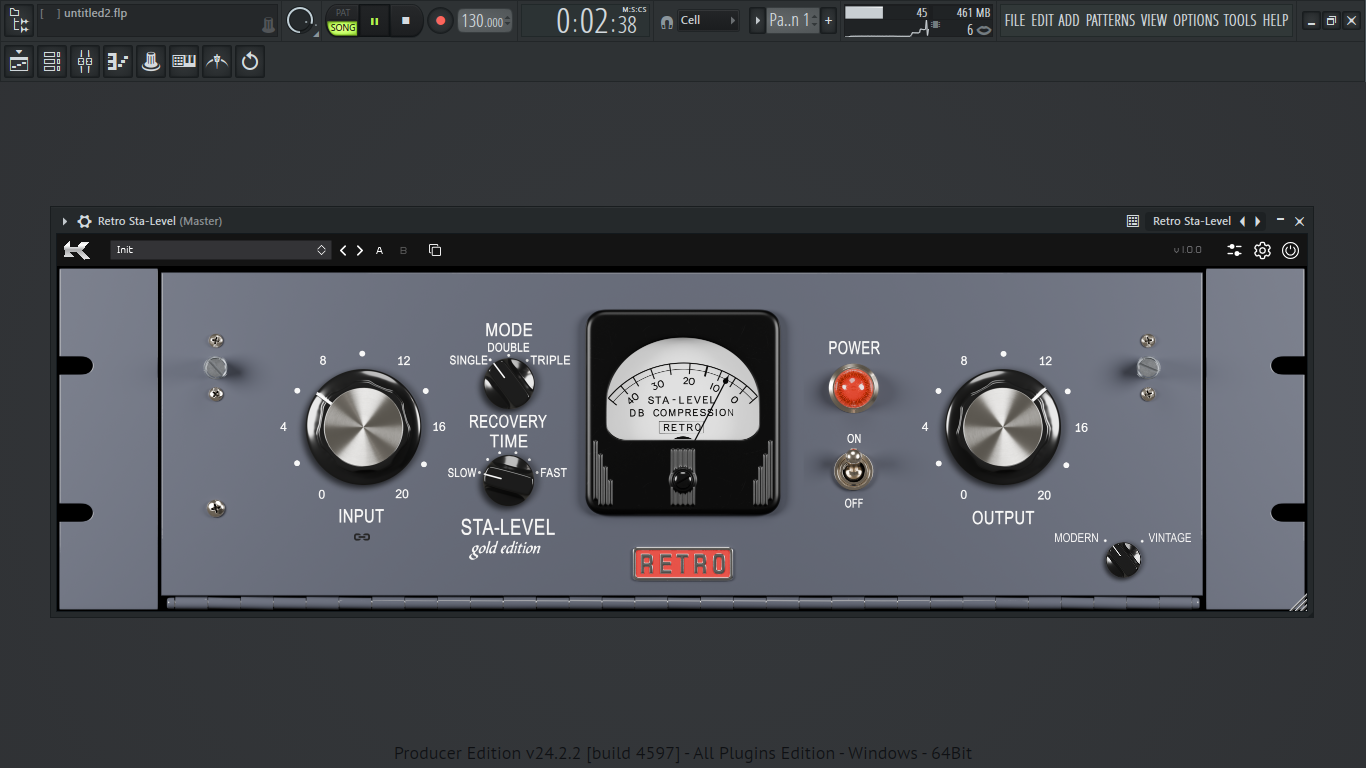Image resolution: width=1366 pixels, height=768 pixels.
Task: Open the plugin picker knob icon
Action: coord(151,62)
